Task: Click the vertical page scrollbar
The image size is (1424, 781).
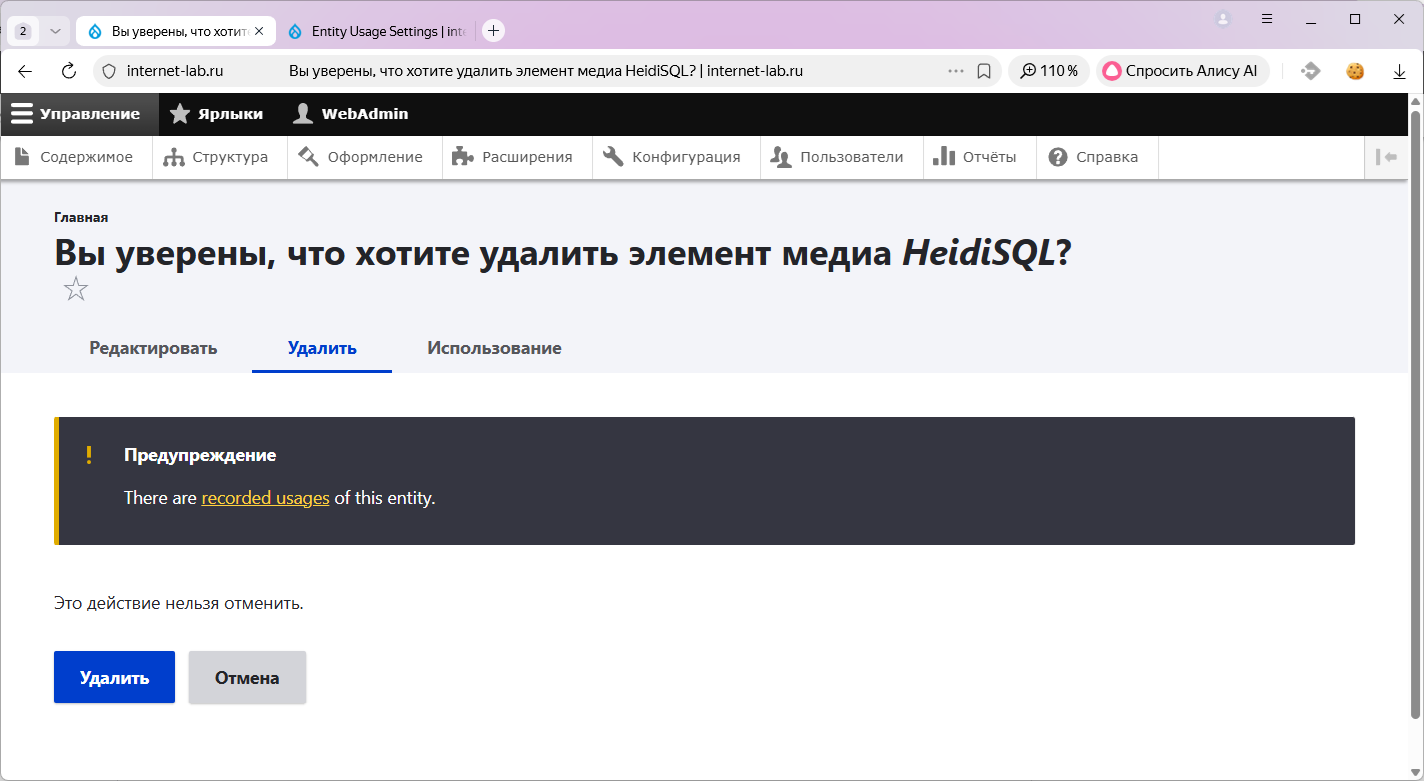Action: [1415, 400]
